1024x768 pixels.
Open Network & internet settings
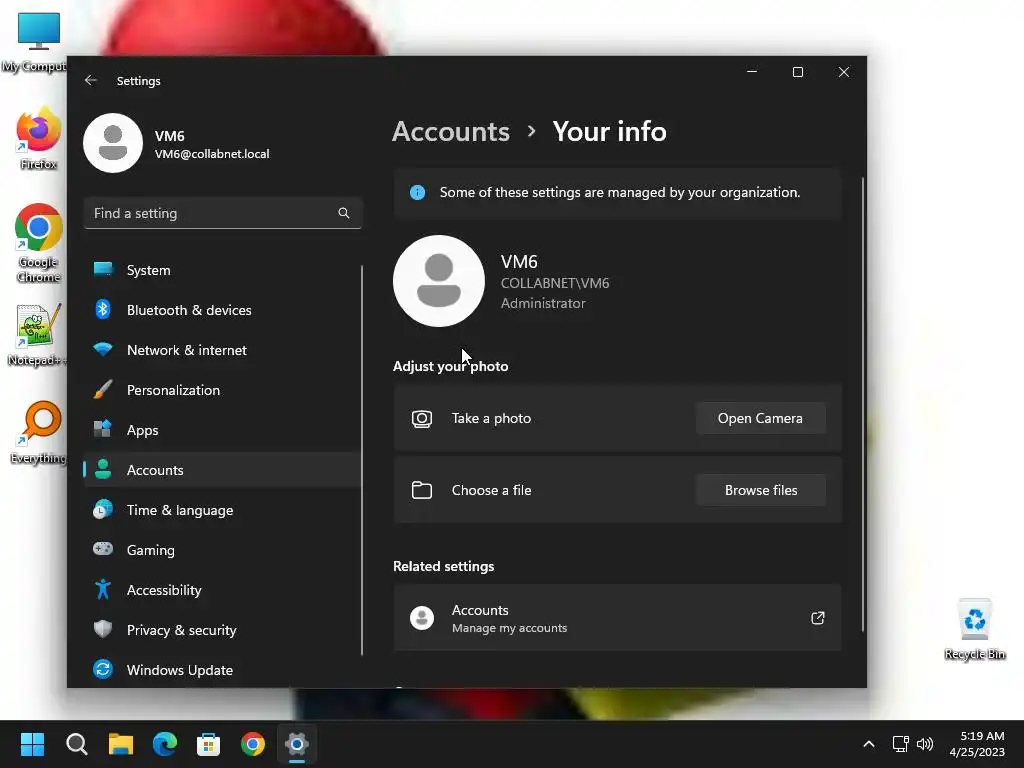[x=222, y=350]
